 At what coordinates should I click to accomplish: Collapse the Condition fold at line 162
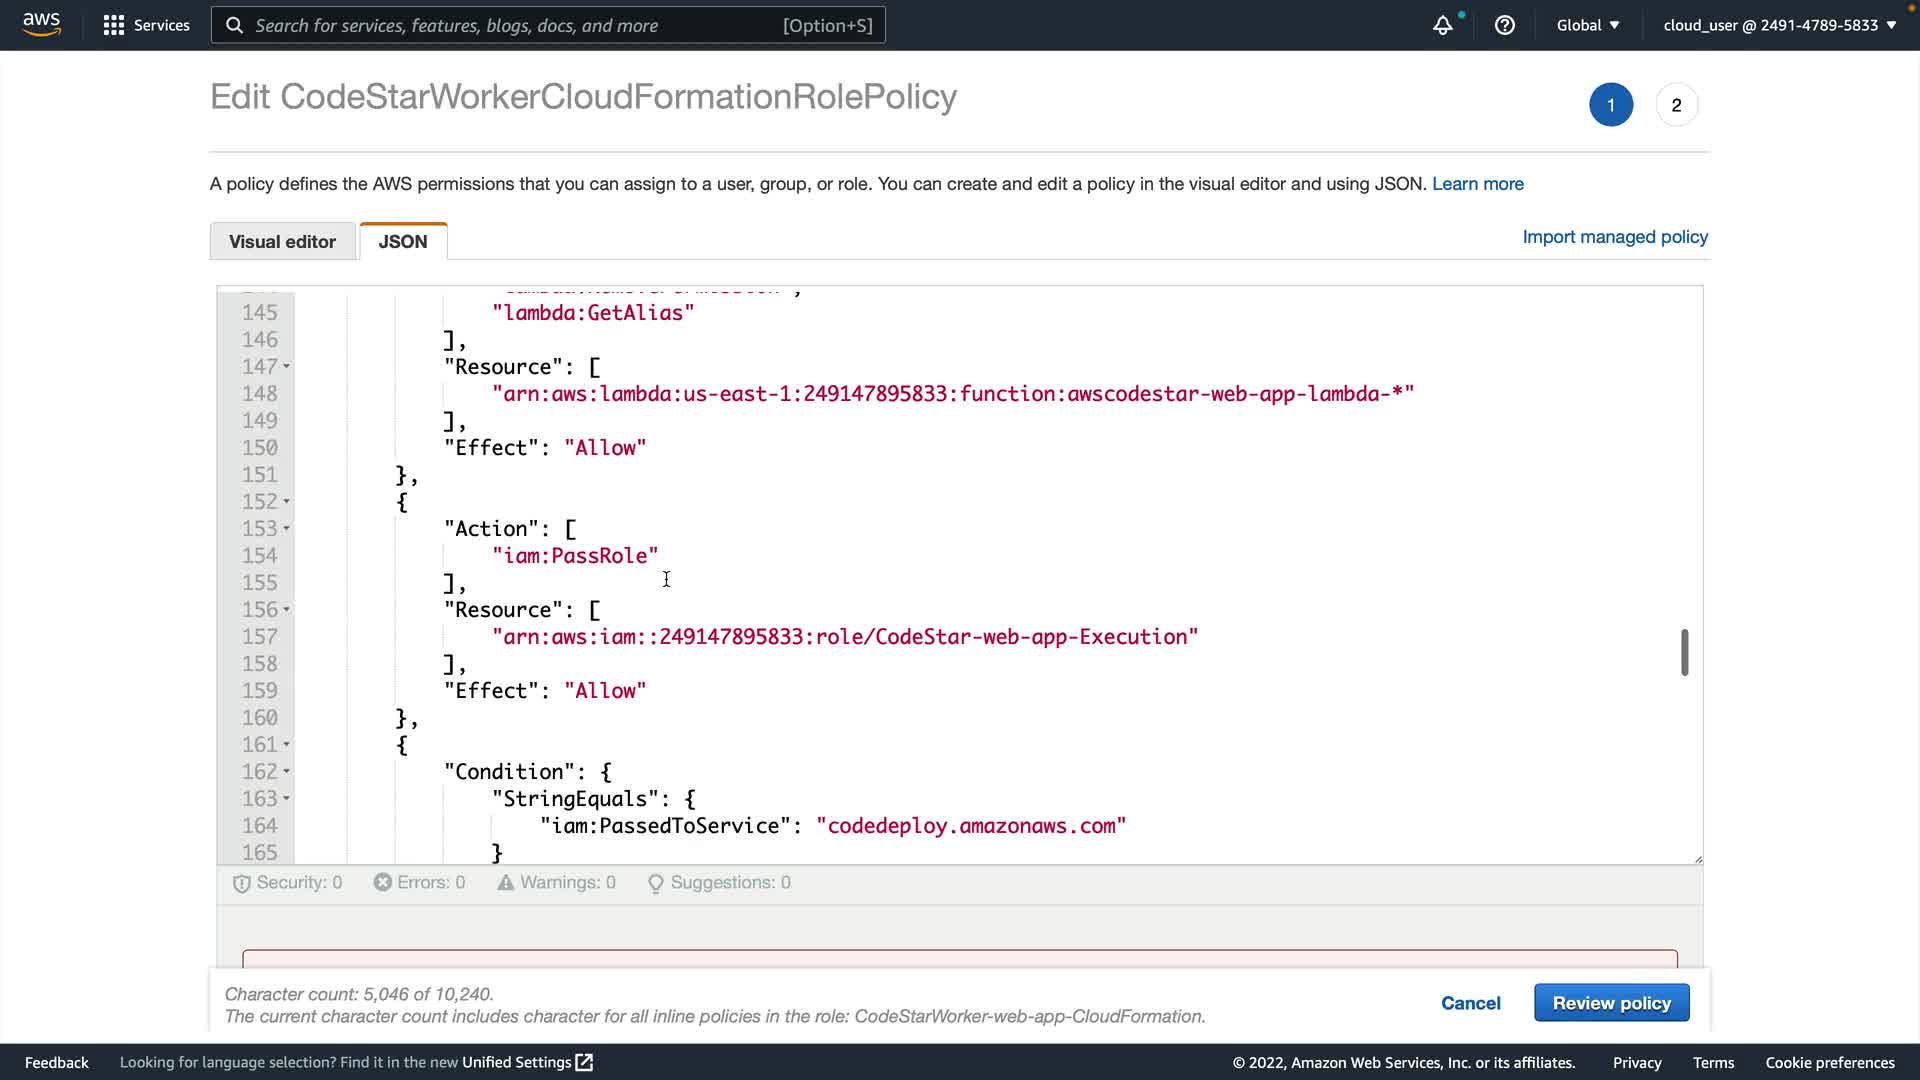(287, 772)
